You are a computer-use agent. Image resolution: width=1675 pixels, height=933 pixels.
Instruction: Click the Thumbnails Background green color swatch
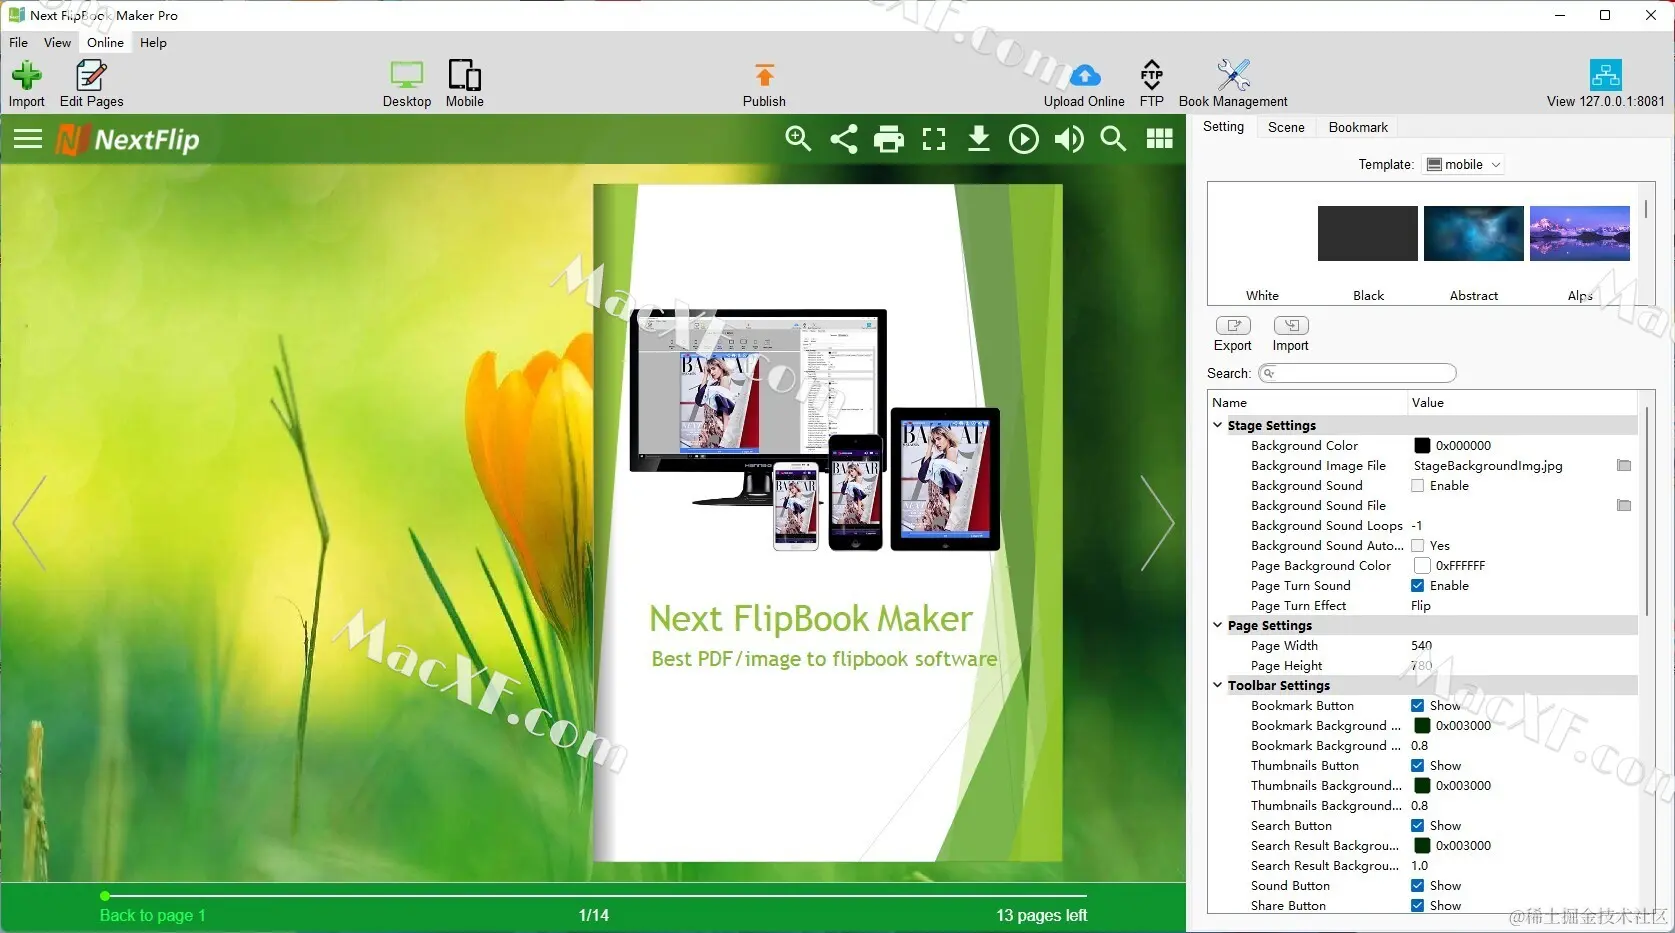coord(1422,786)
